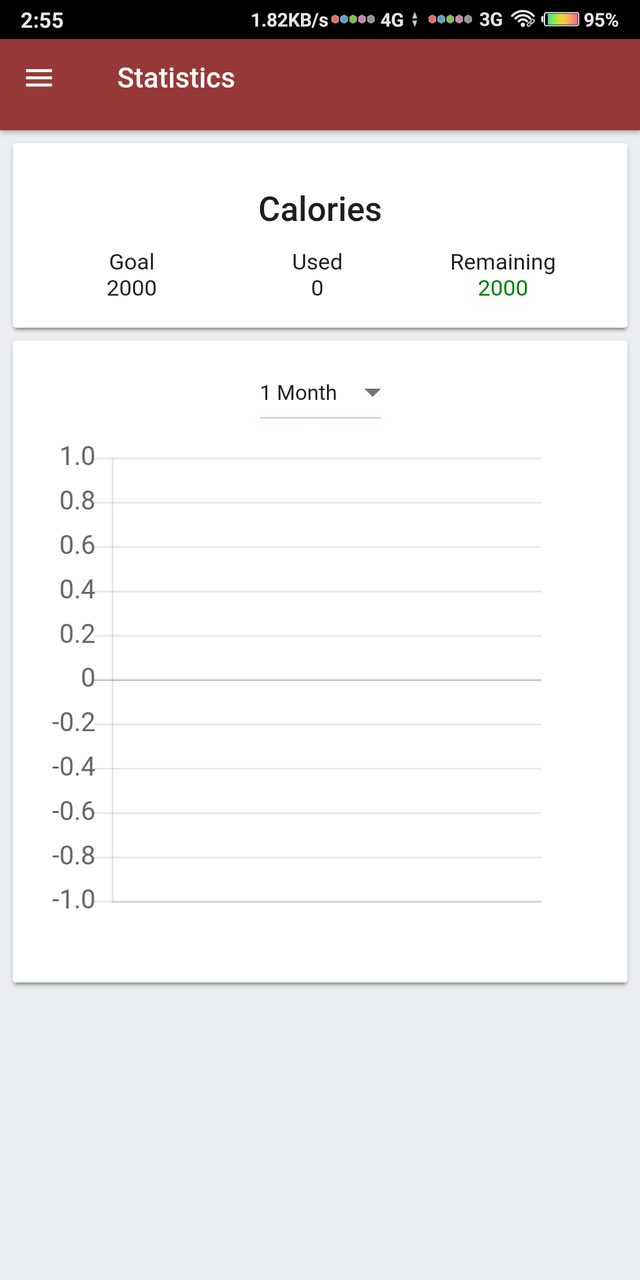The height and width of the screenshot is (1280, 640).
Task: Tap the 0.6 gridline label
Action: pos(77,545)
